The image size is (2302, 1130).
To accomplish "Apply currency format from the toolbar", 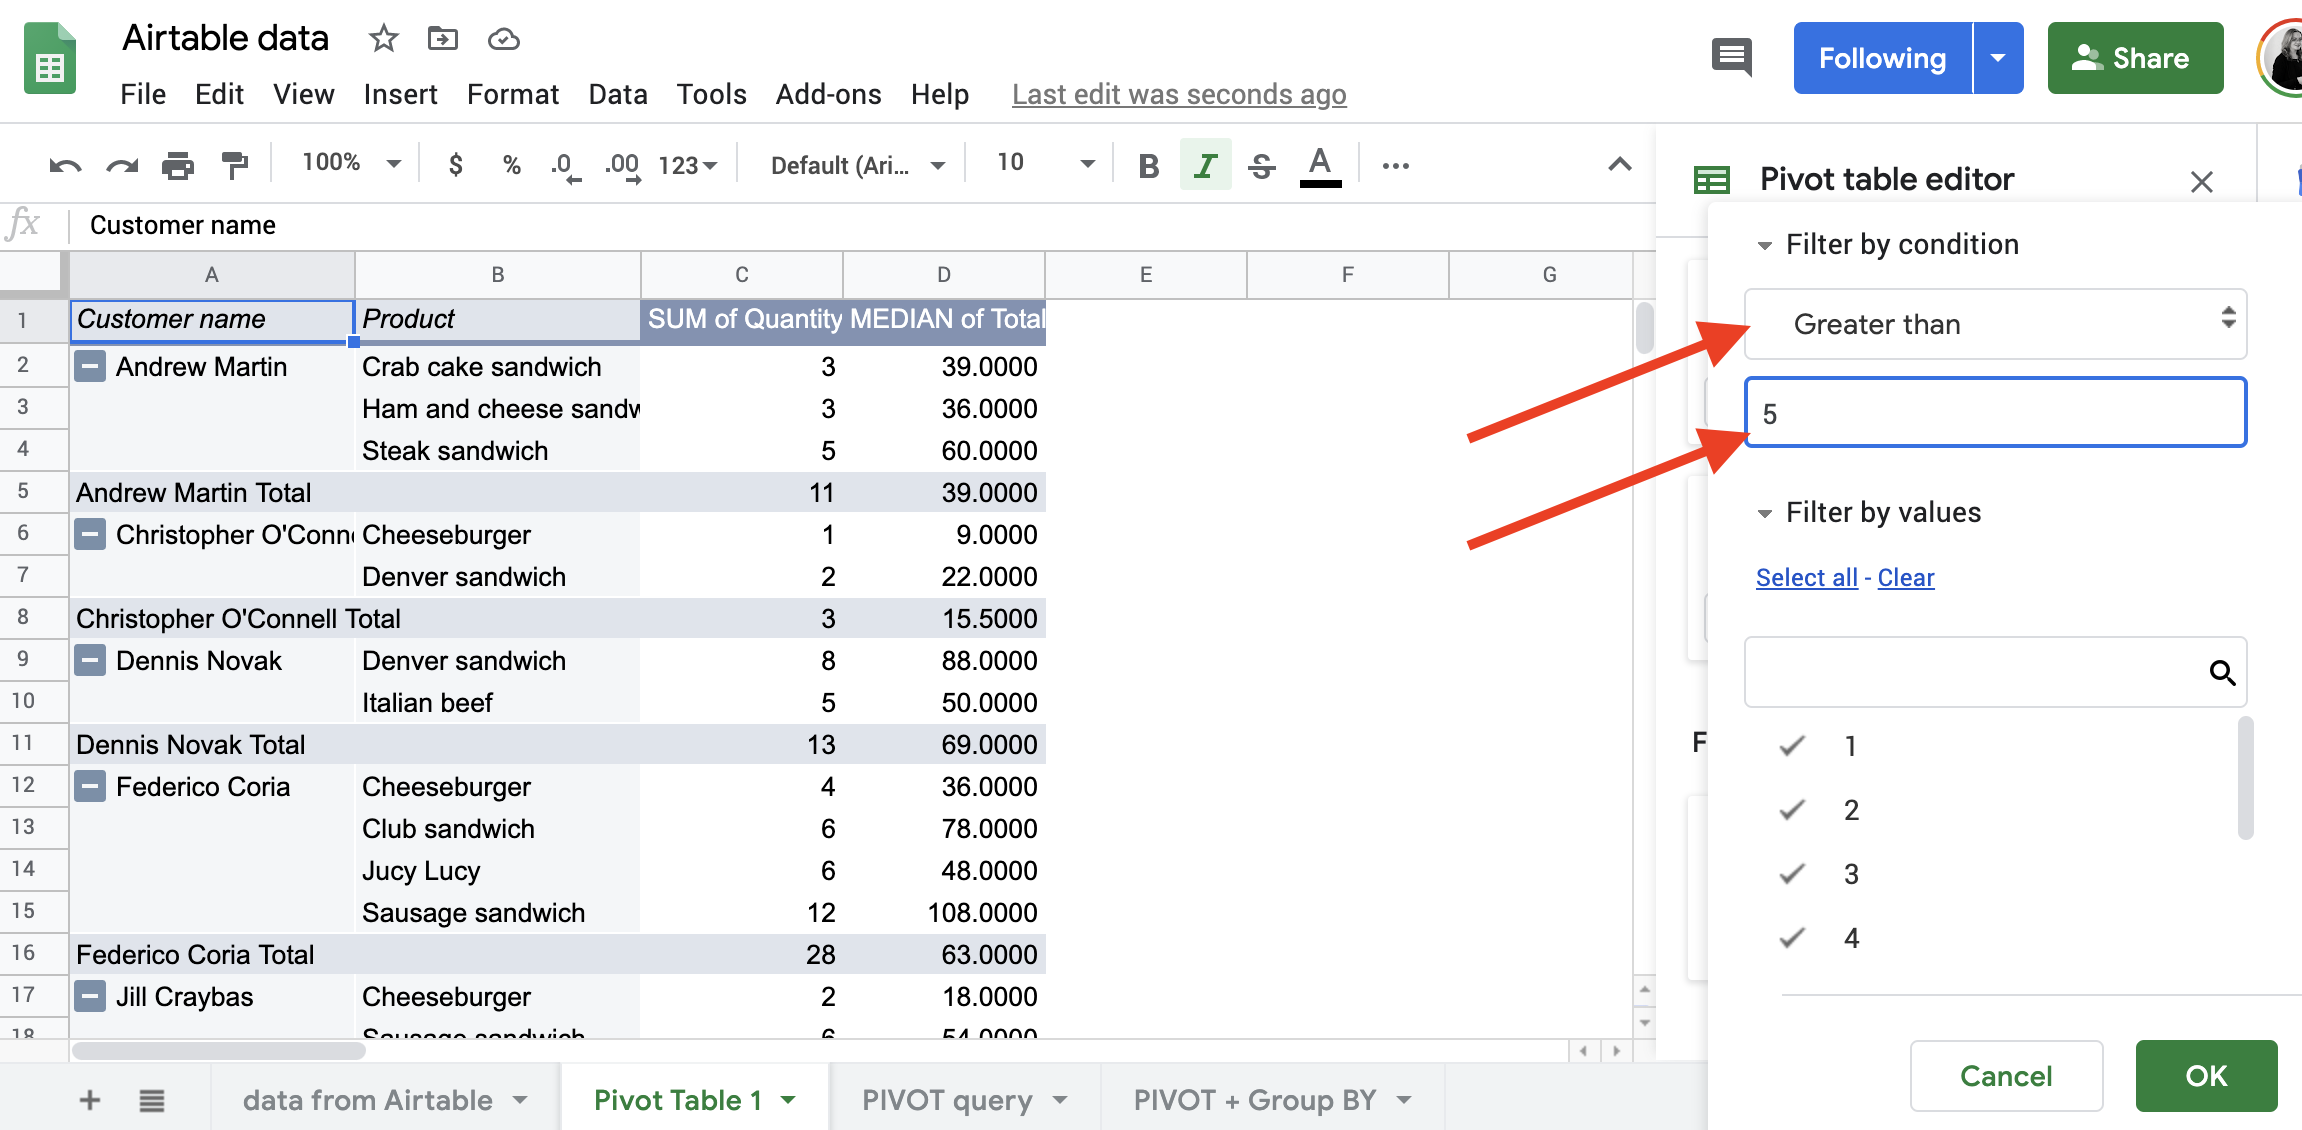I will pos(456,165).
